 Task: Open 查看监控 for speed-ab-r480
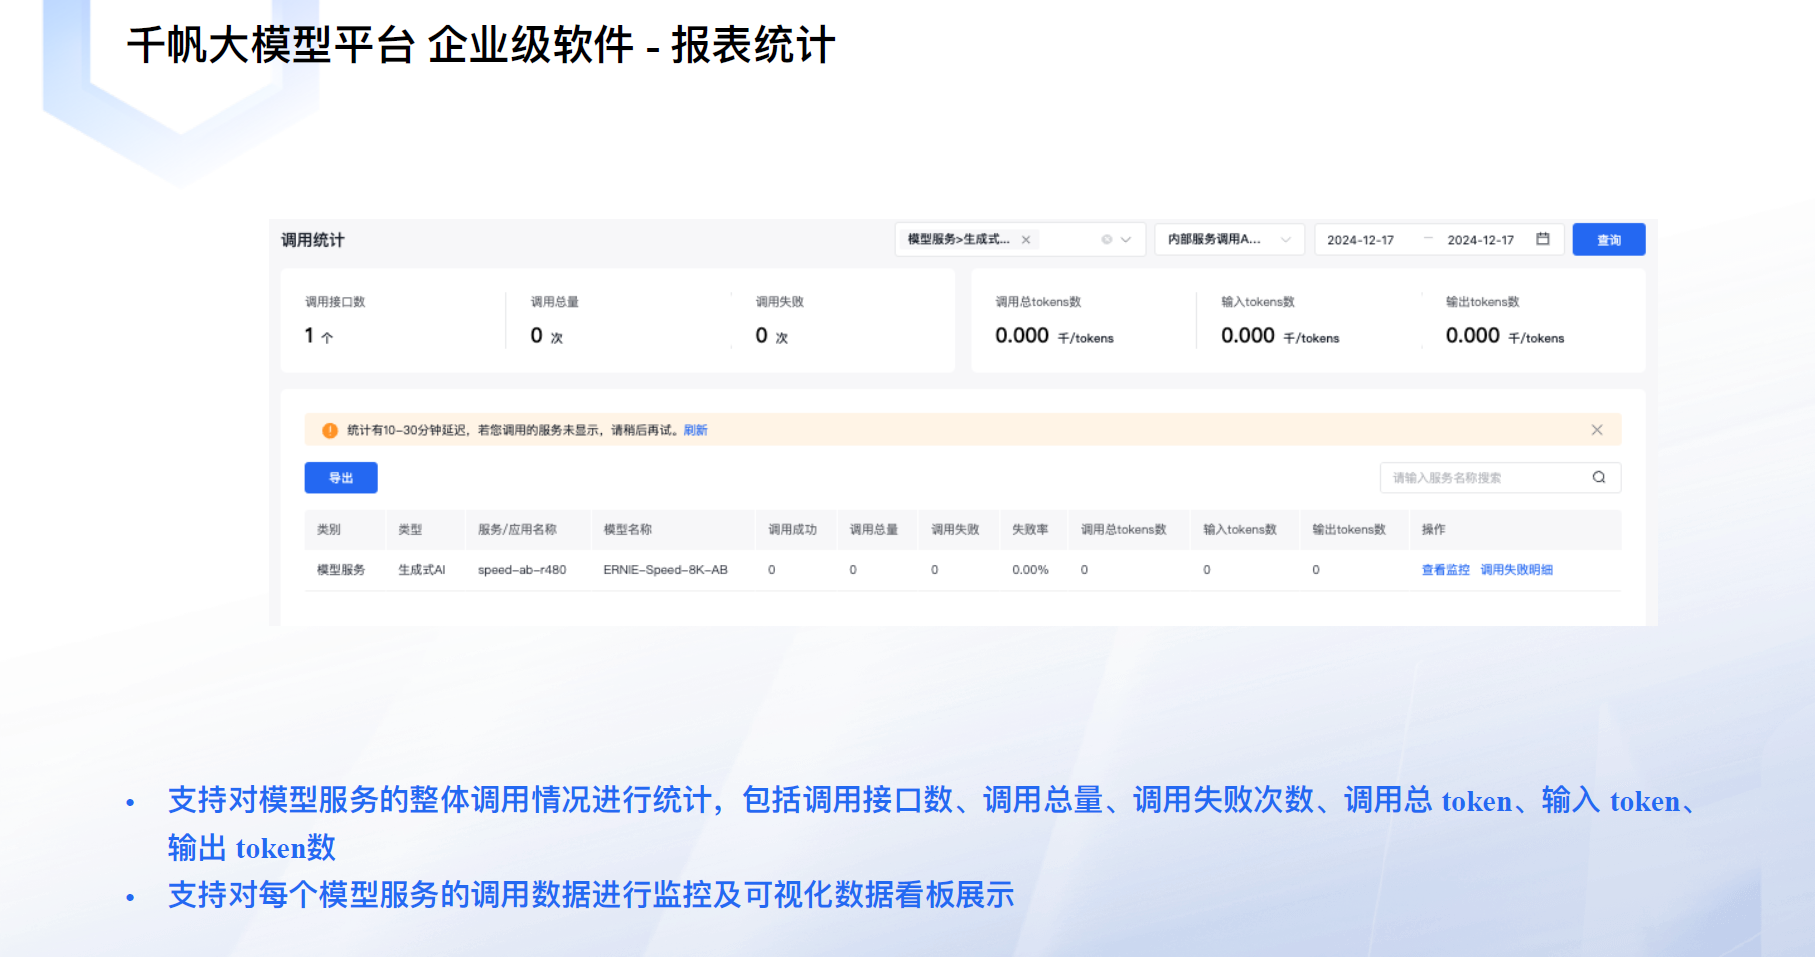tap(1445, 570)
